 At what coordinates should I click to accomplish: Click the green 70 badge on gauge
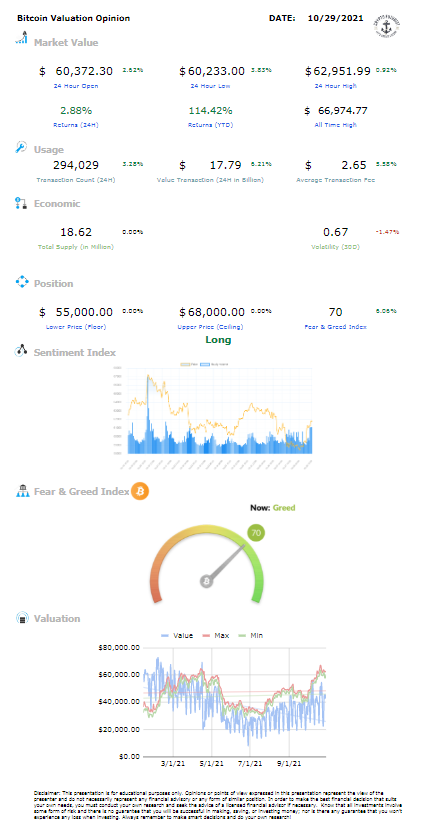[x=256, y=533]
